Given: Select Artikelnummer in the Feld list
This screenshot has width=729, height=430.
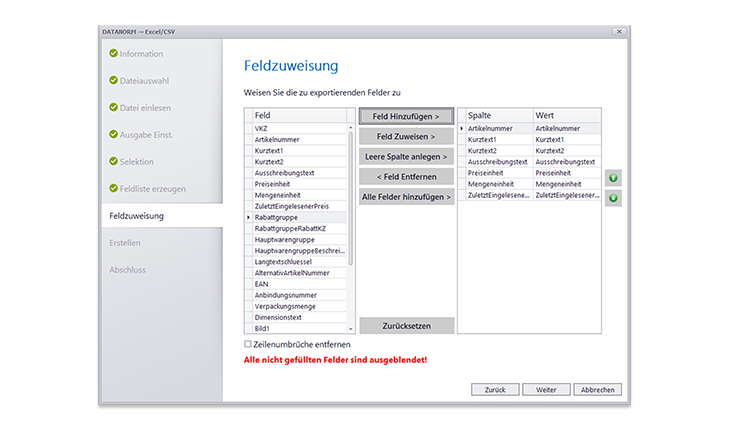Looking at the screenshot, I should coord(299,139).
